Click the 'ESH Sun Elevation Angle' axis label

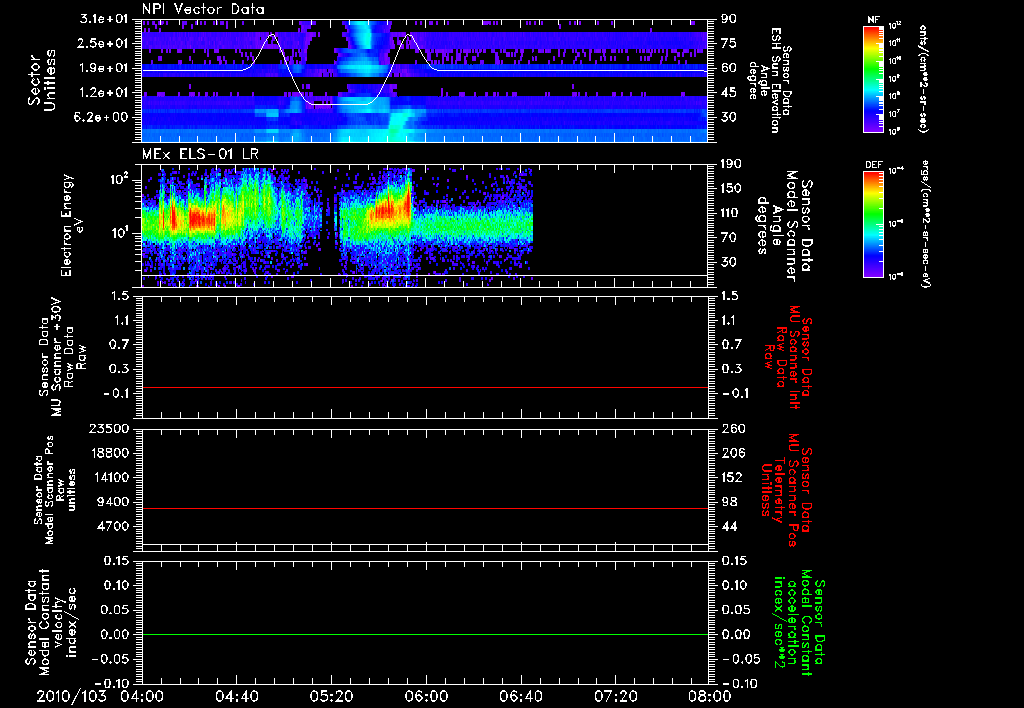click(x=770, y=80)
